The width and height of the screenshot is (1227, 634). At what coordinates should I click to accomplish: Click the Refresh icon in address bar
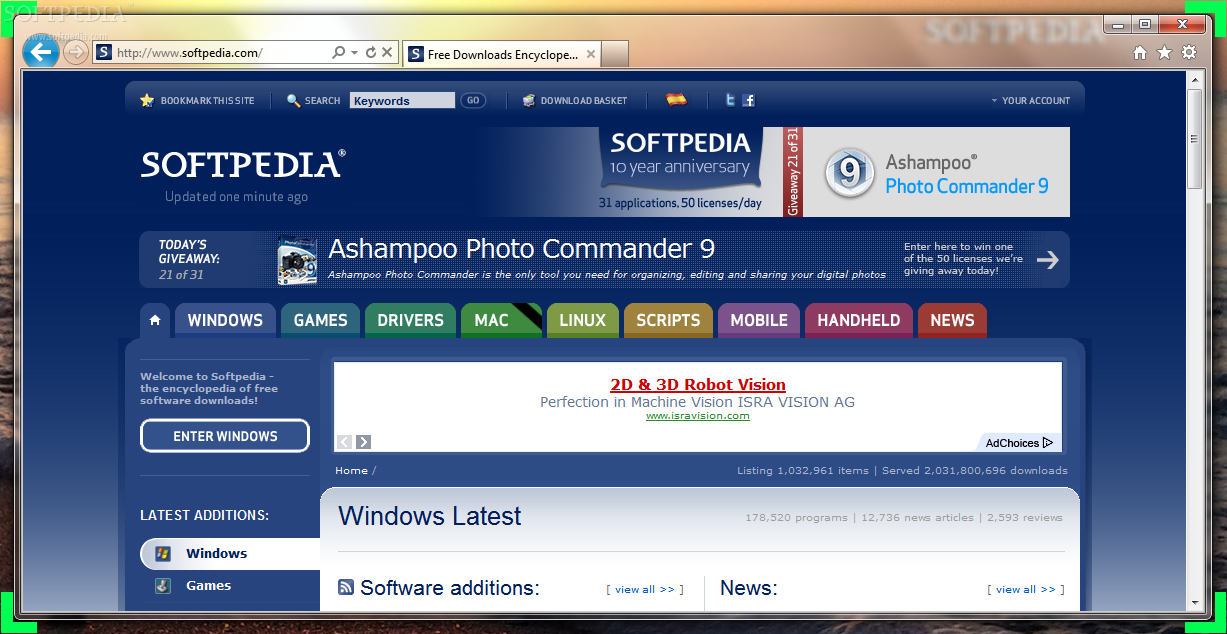coord(370,52)
